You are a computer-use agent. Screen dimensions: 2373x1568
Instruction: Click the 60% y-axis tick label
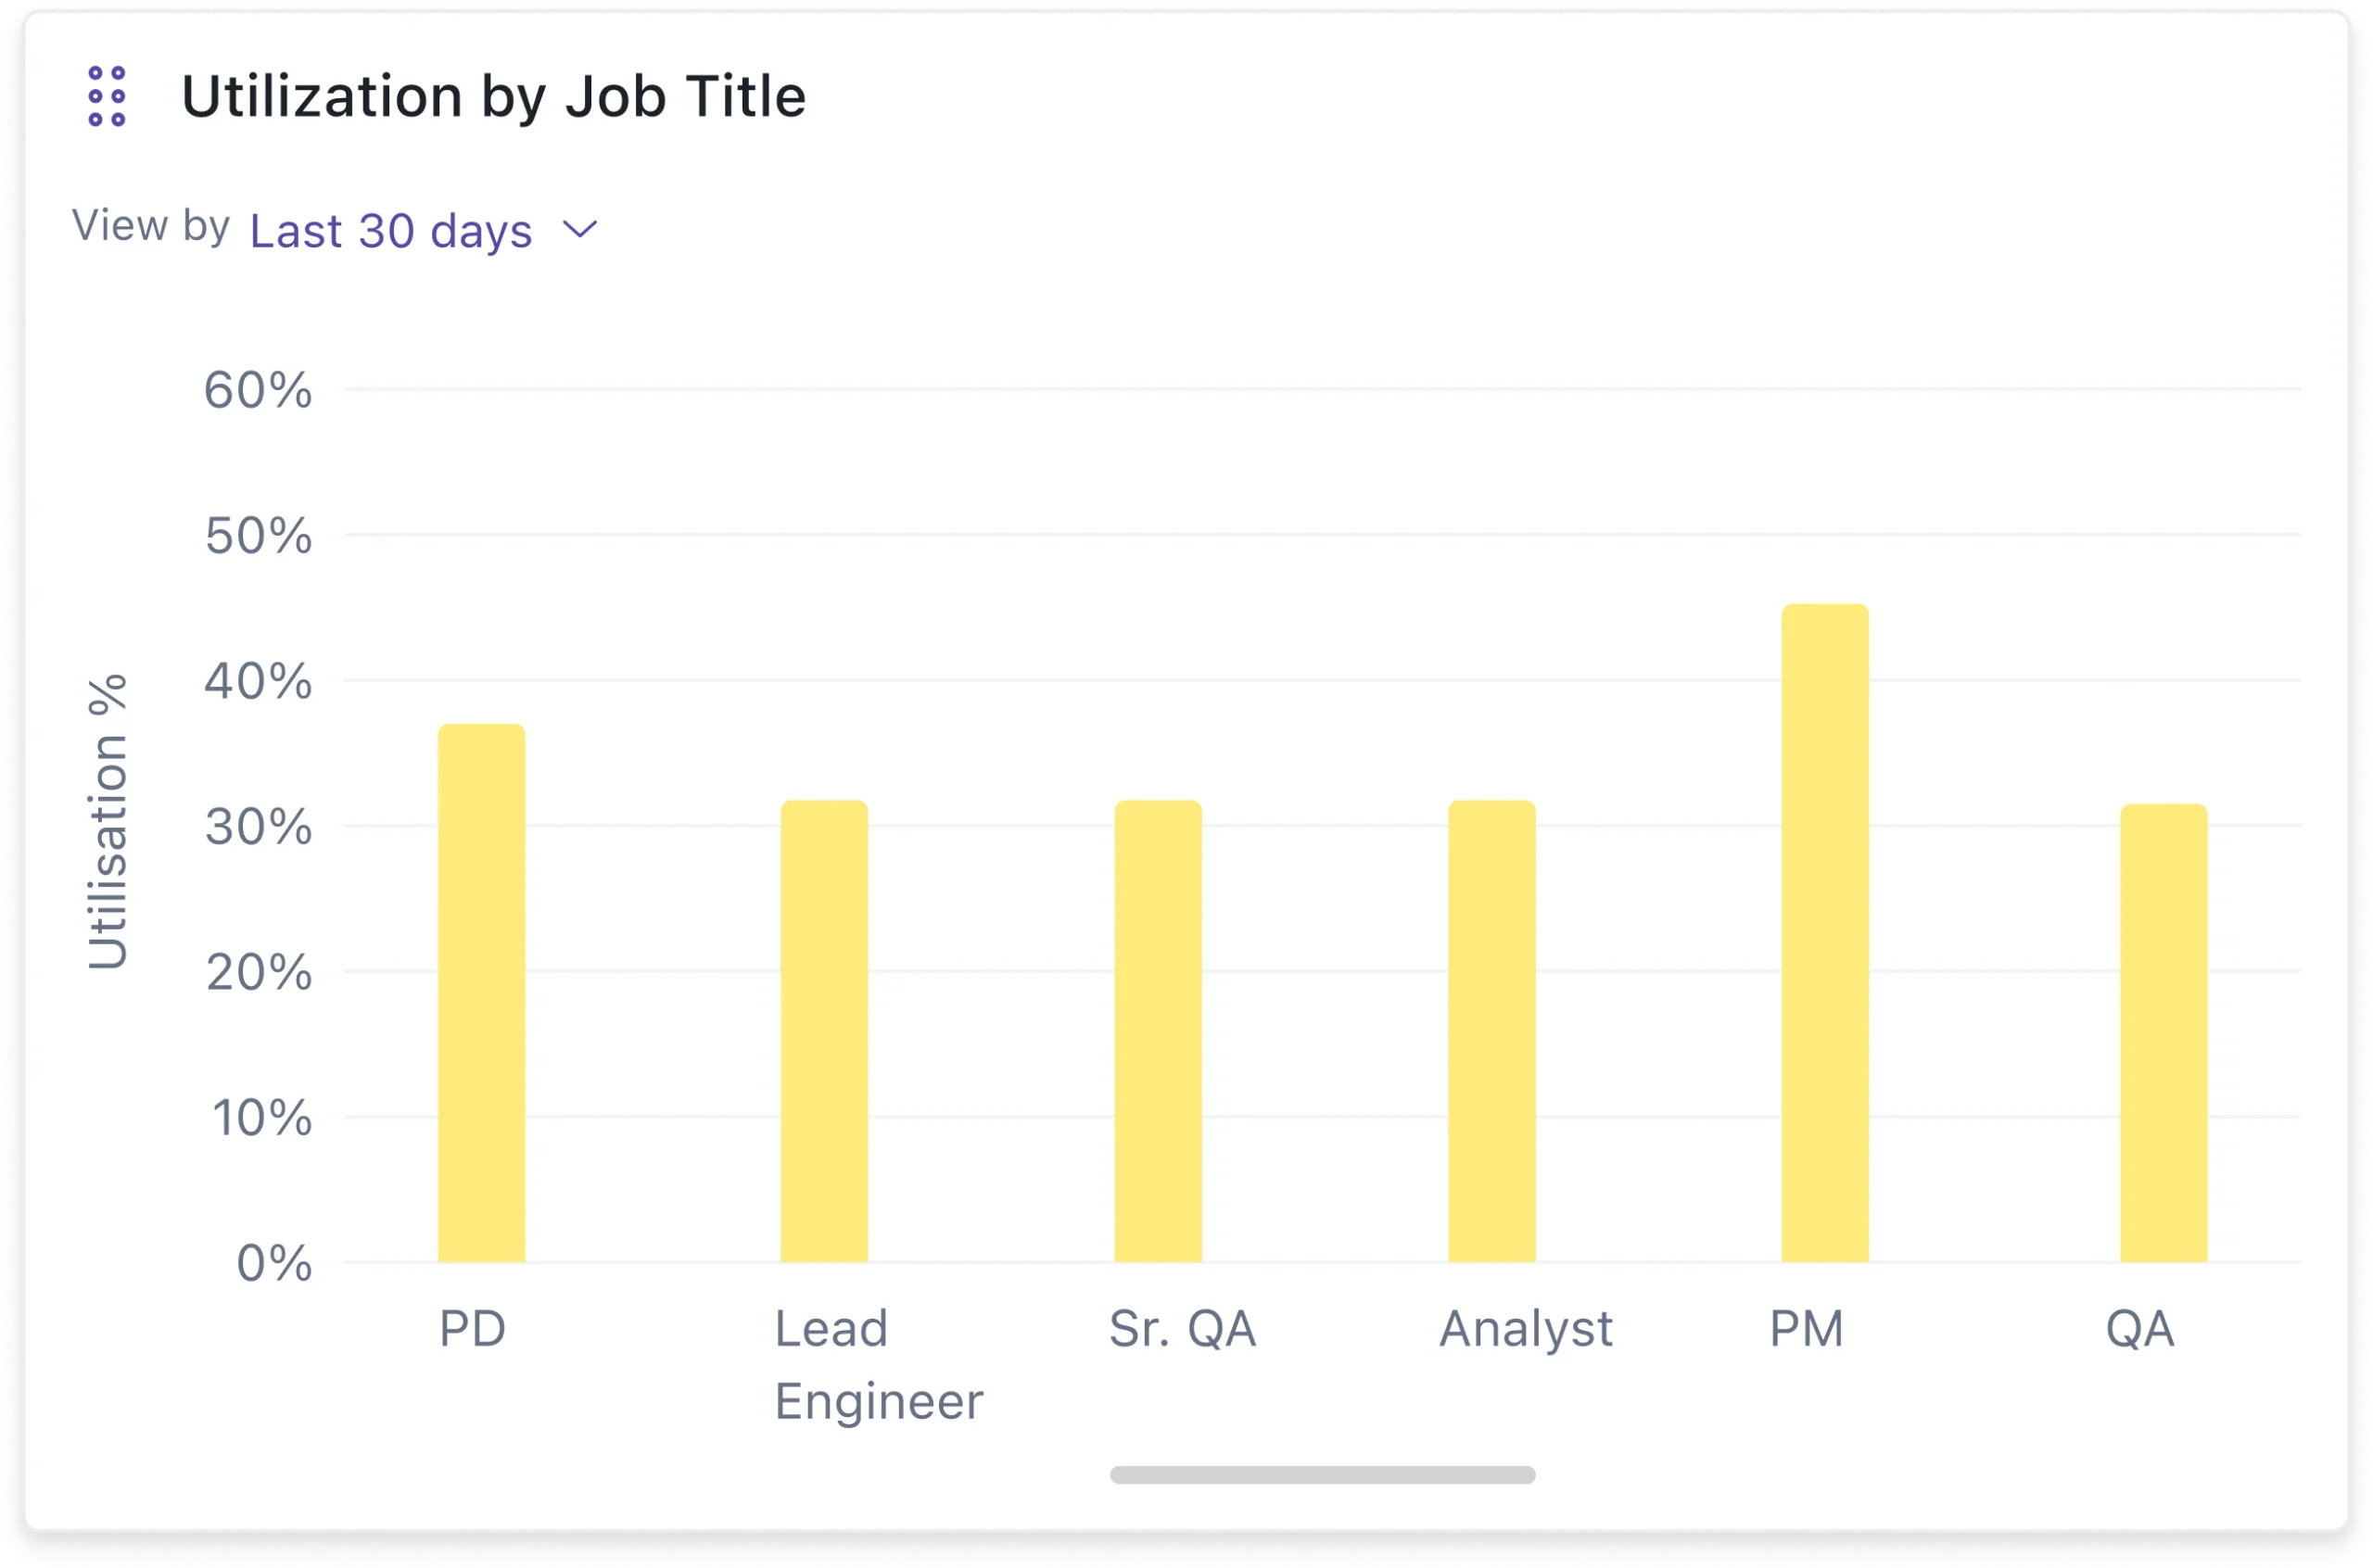point(258,390)
